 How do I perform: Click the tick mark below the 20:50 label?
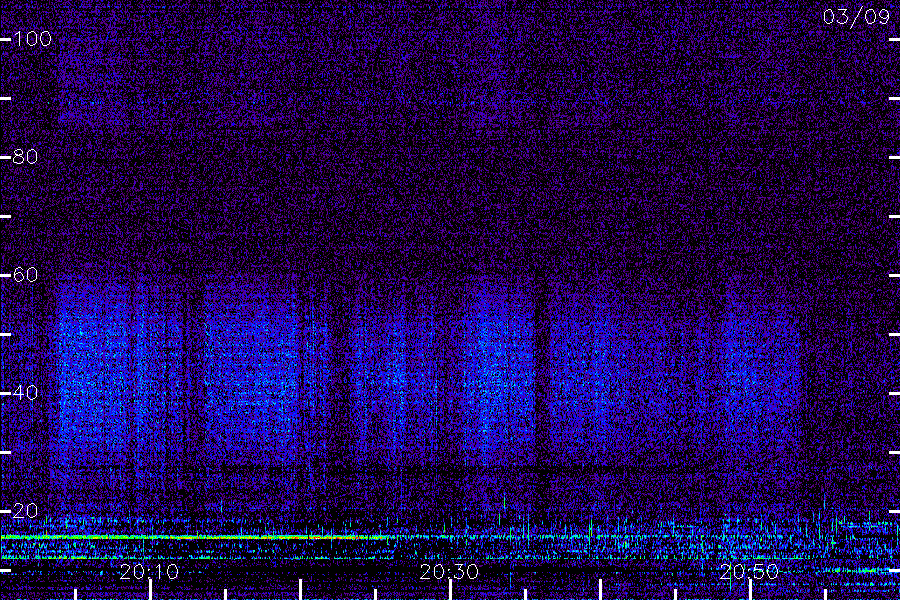[x=750, y=590]
